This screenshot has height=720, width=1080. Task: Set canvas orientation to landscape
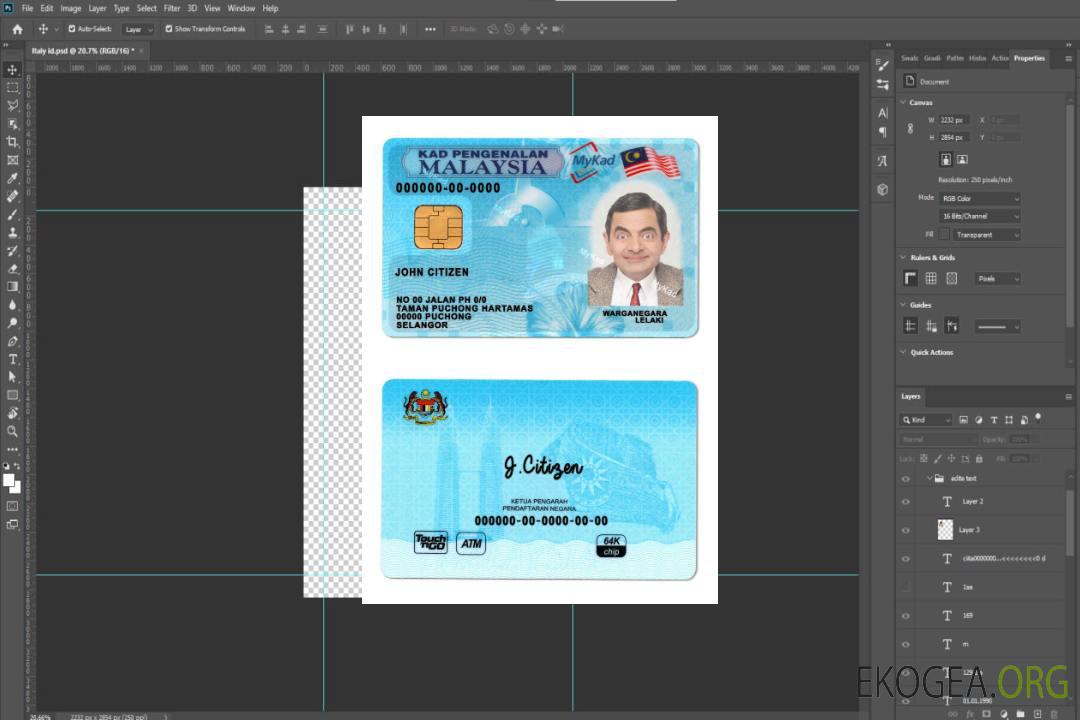[x=962, y=160]
